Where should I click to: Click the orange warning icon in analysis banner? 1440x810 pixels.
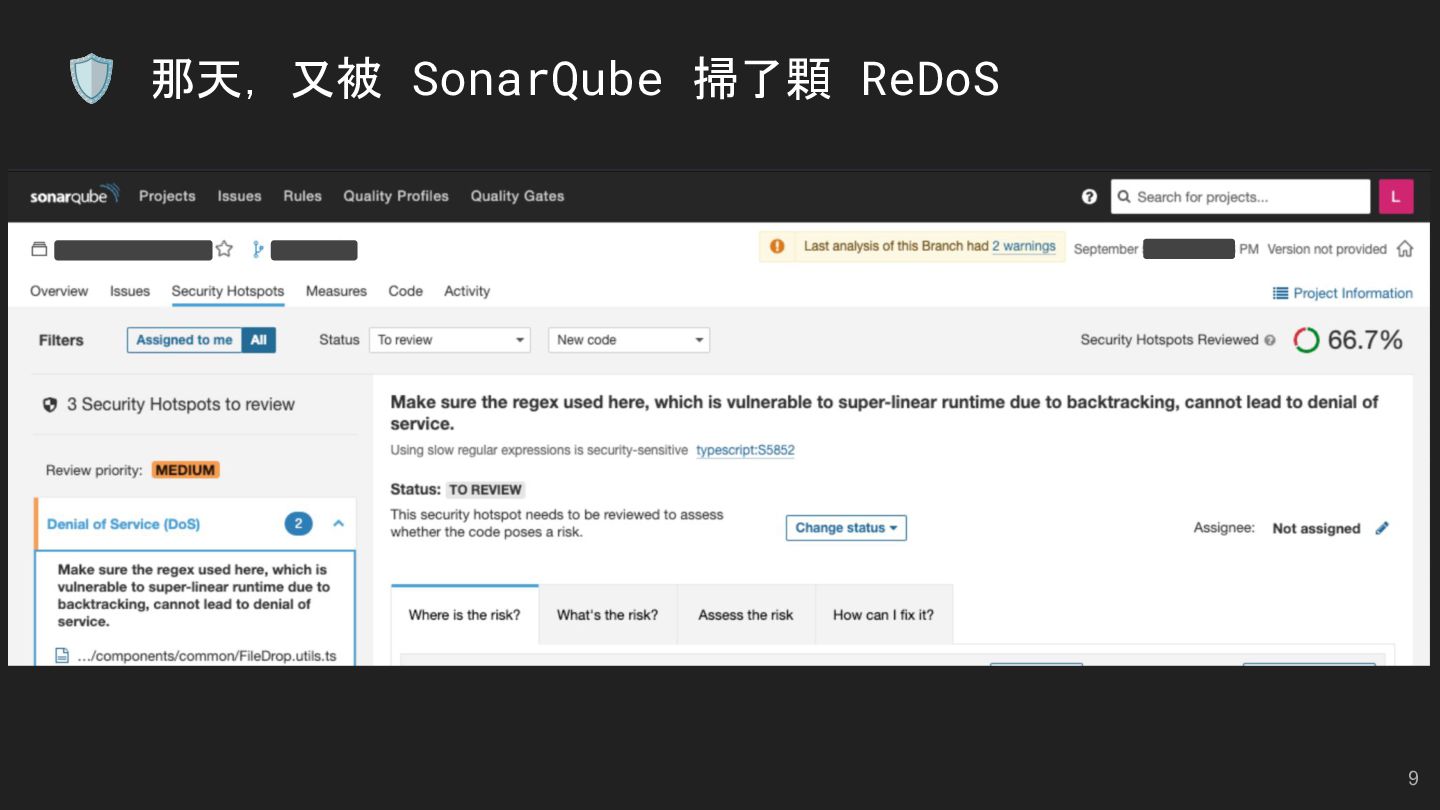pyautogui.click(x=777, y=246)
